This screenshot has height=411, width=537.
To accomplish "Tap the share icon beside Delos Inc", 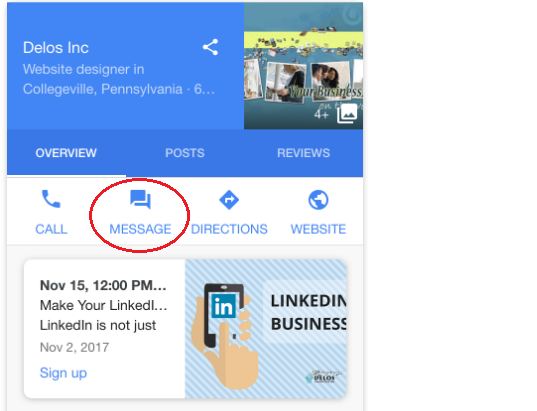I will click(x=210, y=47).
